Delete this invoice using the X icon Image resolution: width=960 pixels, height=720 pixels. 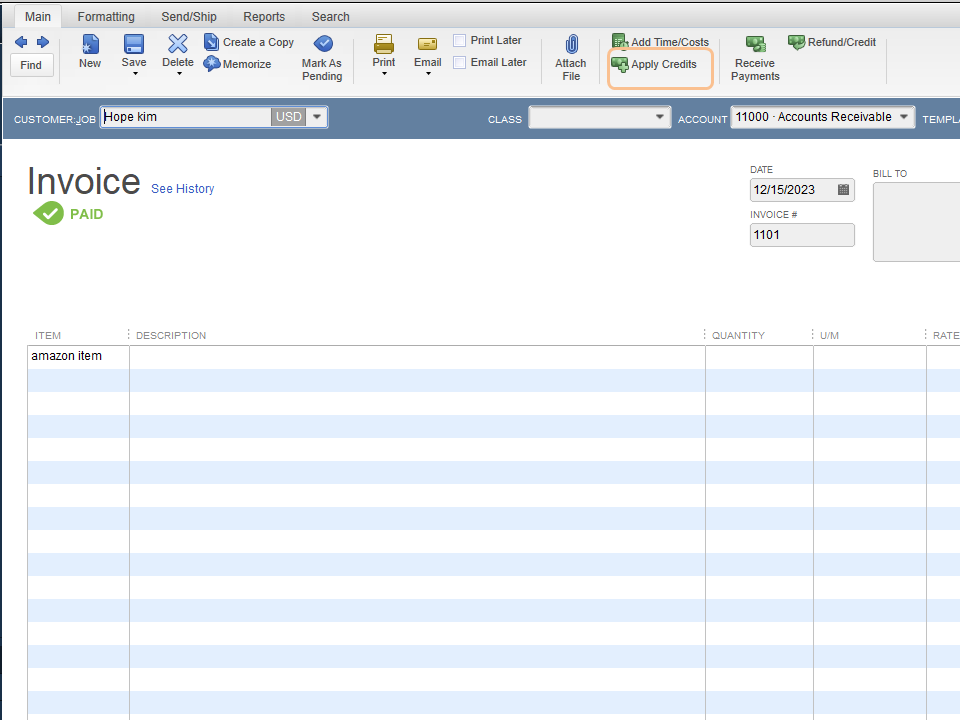178,43
